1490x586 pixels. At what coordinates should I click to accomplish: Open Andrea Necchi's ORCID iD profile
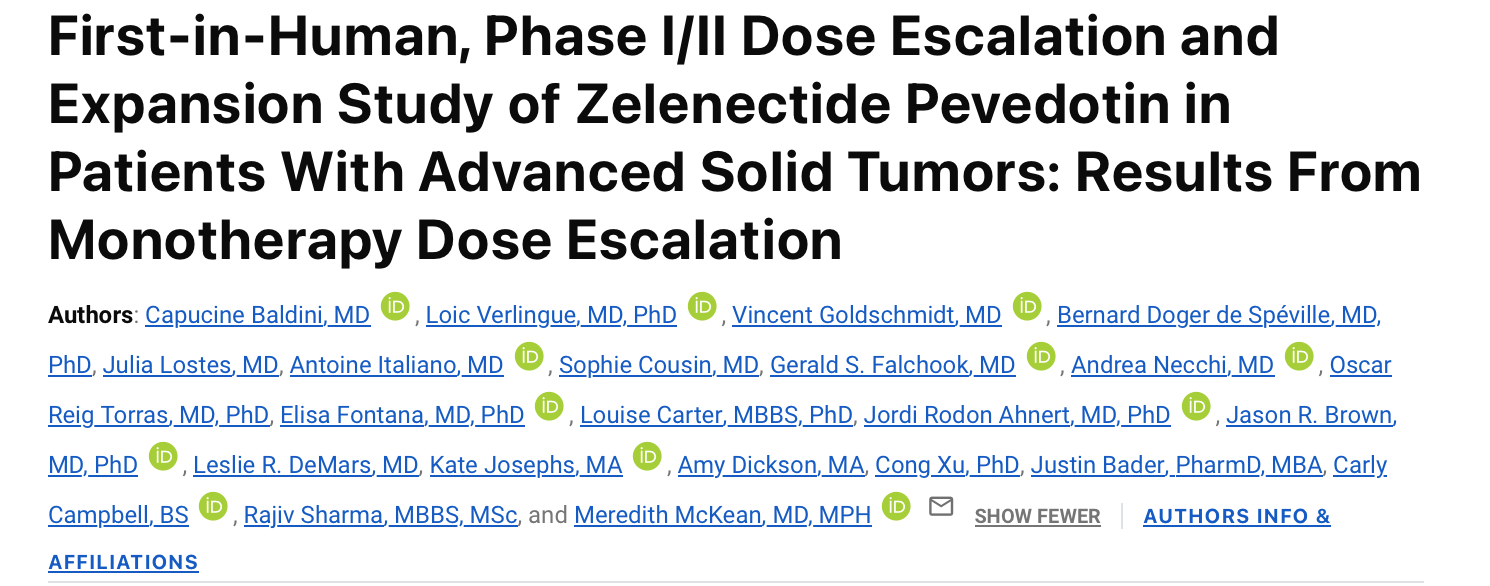pos(1299,357)
